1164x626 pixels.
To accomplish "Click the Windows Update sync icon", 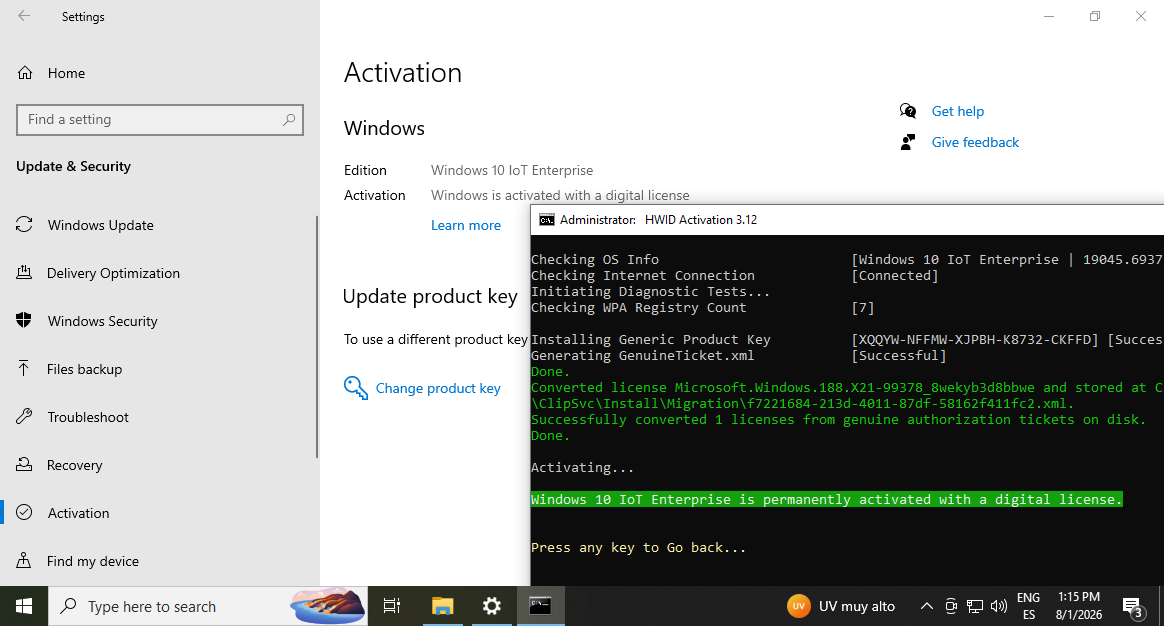I will pos(24,224).
